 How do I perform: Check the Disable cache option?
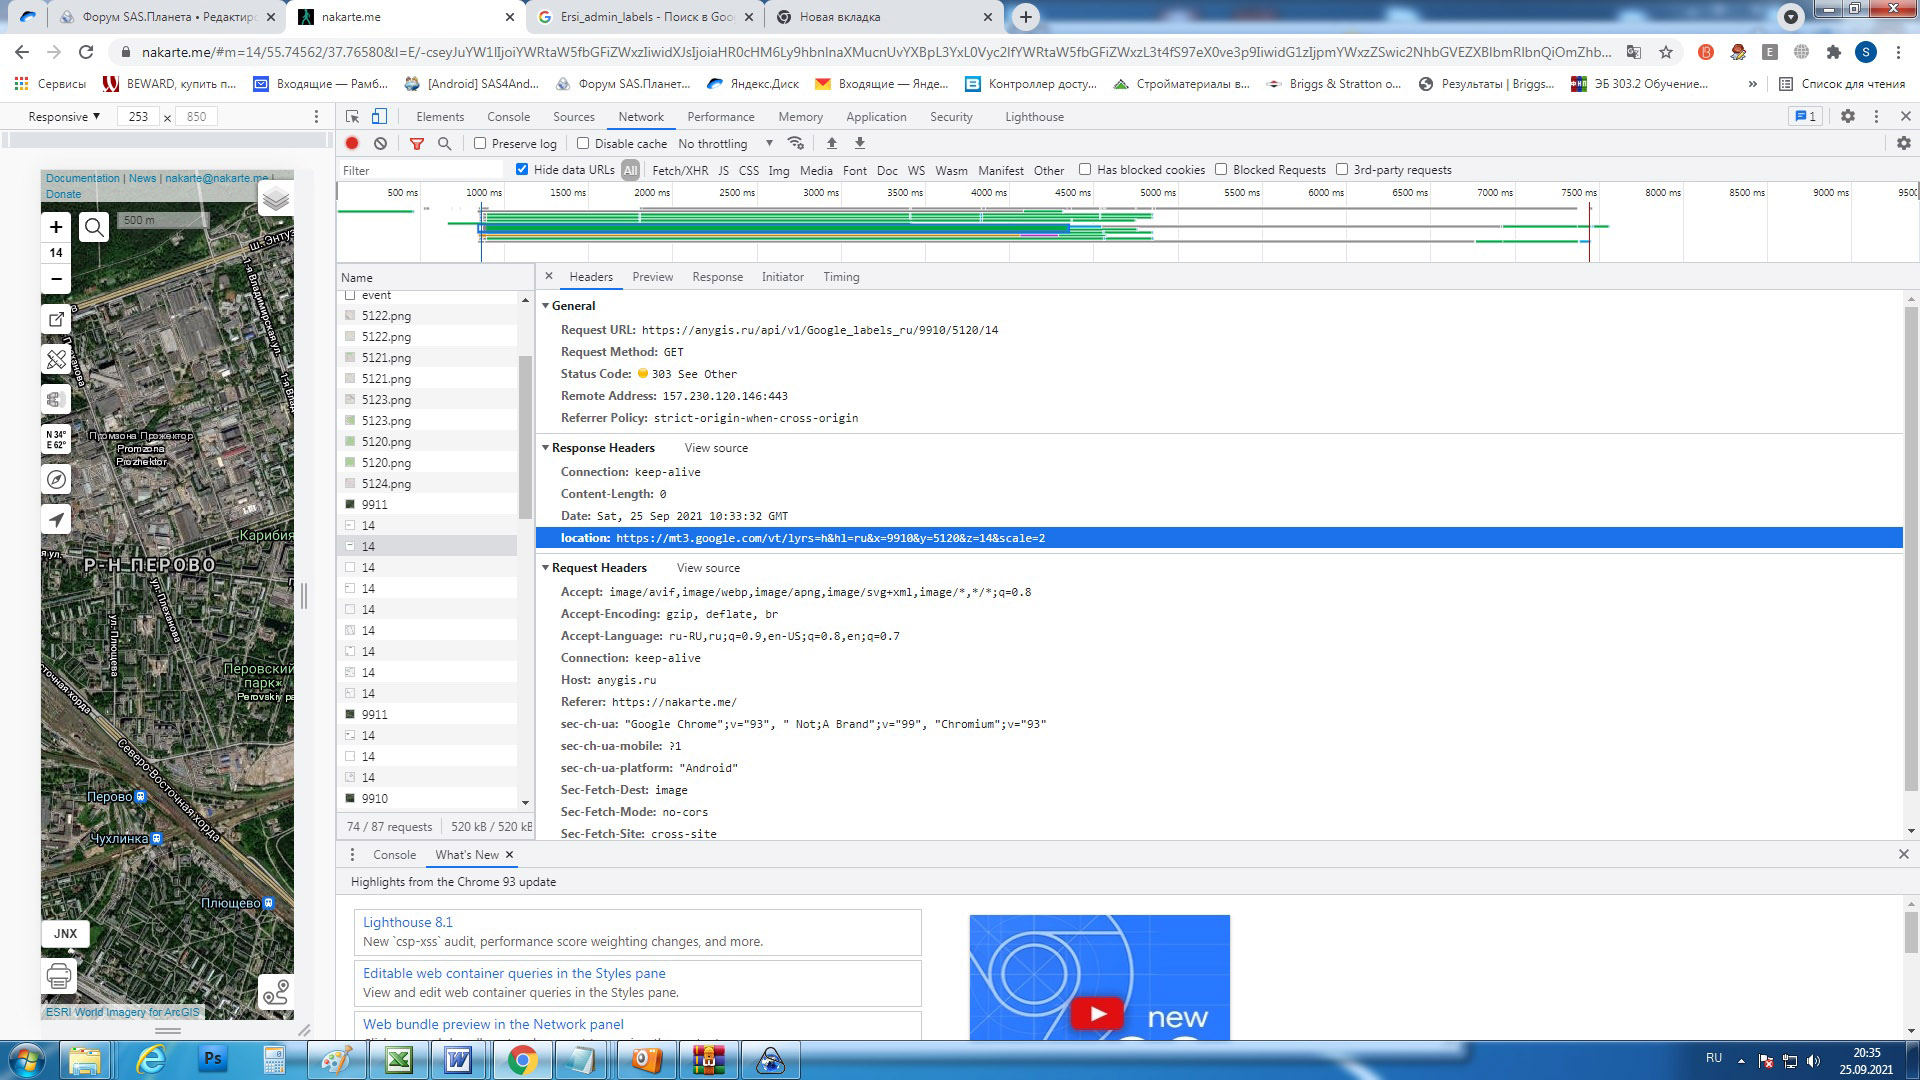583,143
